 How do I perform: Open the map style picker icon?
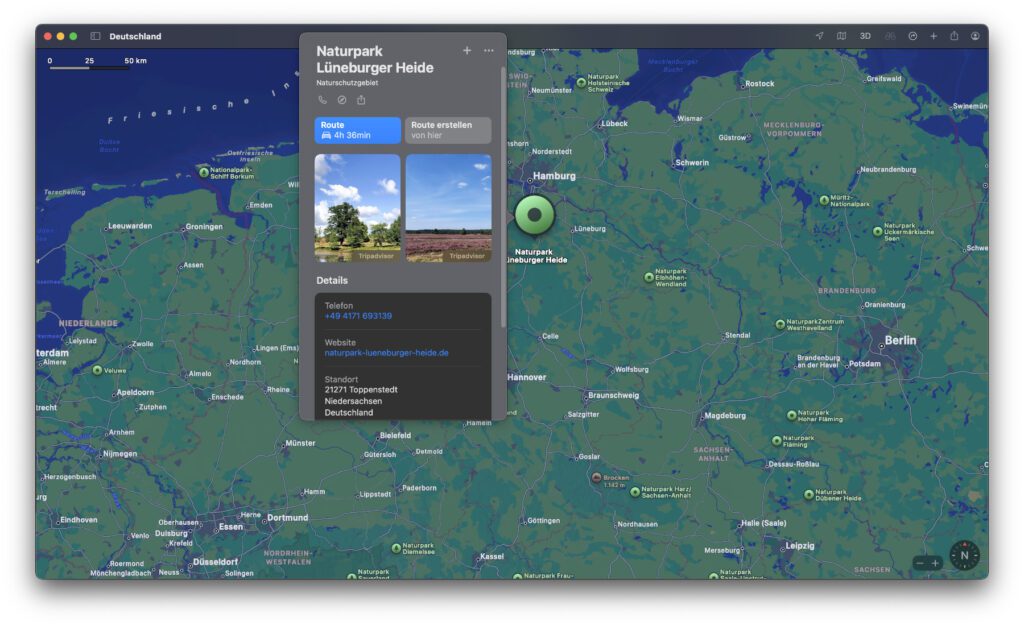click(841, 36)
